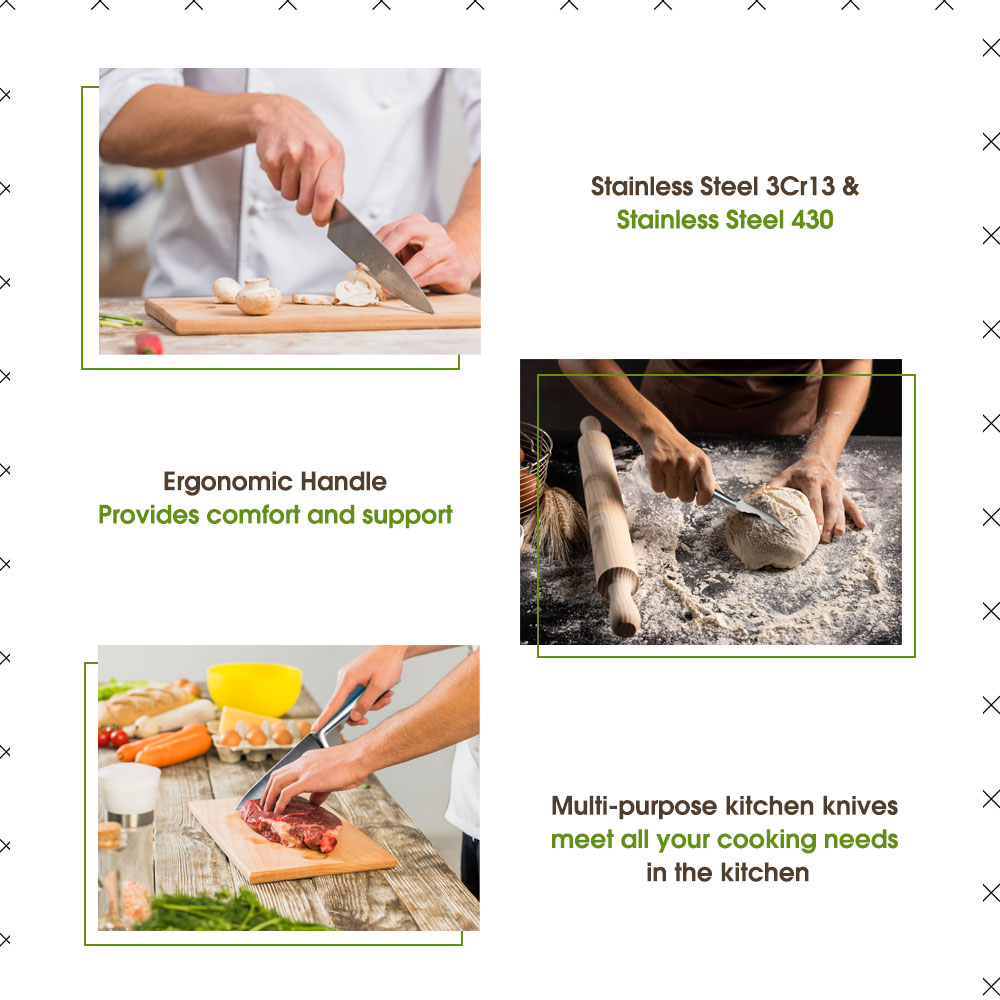Click the raw steak on cutting board
1000x1000 pixels.
pyautogui.click(x=292, y=823)
